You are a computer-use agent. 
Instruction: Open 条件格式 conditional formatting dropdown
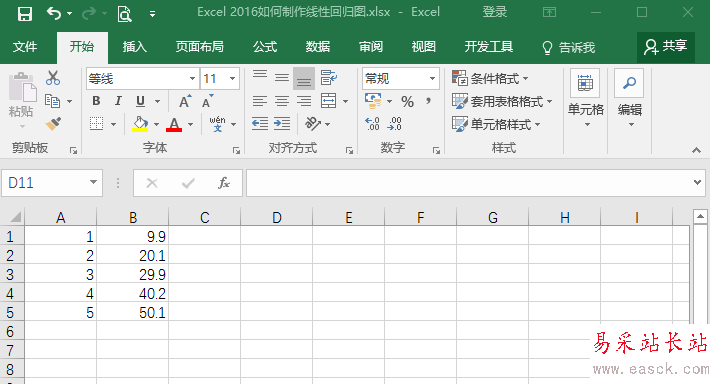click(x=490, y=78)
